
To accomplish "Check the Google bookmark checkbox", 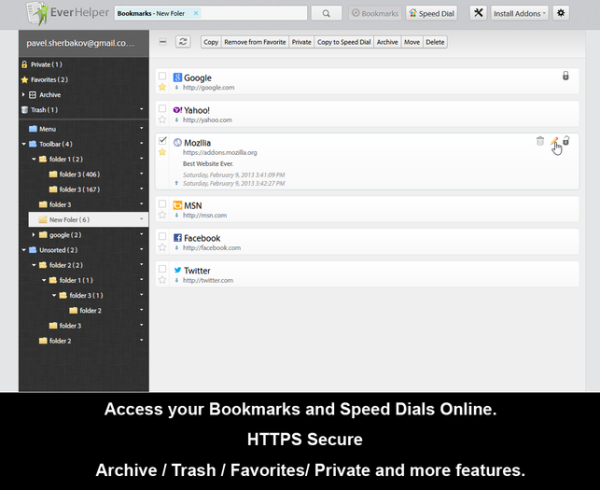I will tap(162, 76).
